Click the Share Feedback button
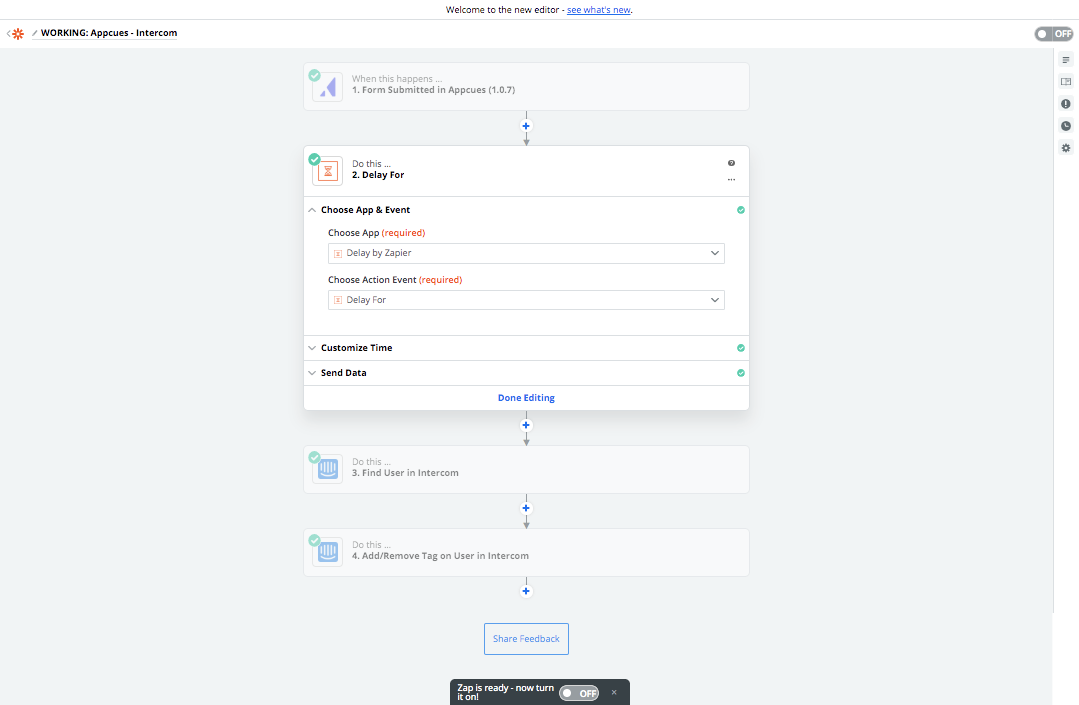Viewport: 1079px width, 705px height. (526, 639)
